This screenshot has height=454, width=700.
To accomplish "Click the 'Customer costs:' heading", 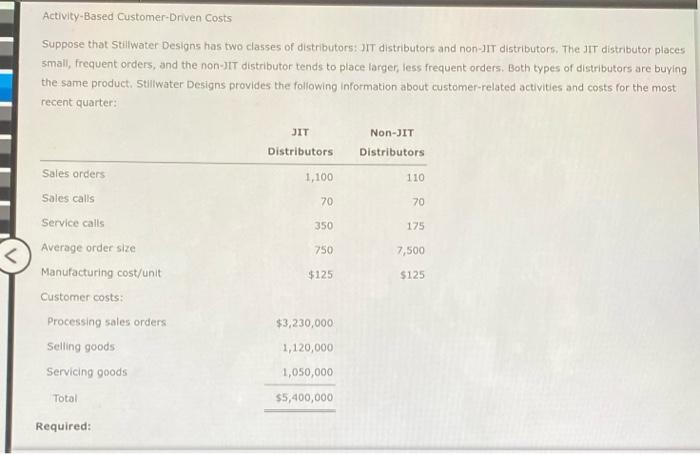I will pyautogui.click(x=82, y=297).
